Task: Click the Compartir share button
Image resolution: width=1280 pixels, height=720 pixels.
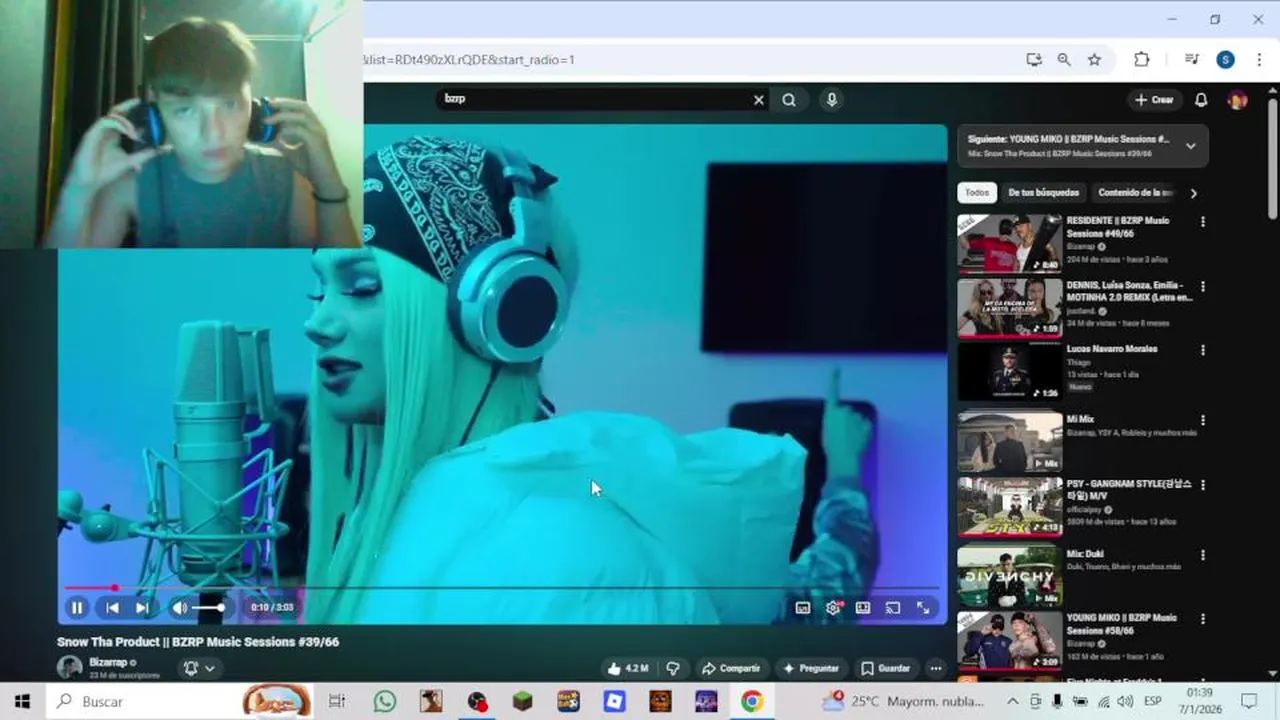Action: click(x=731, y=668)
